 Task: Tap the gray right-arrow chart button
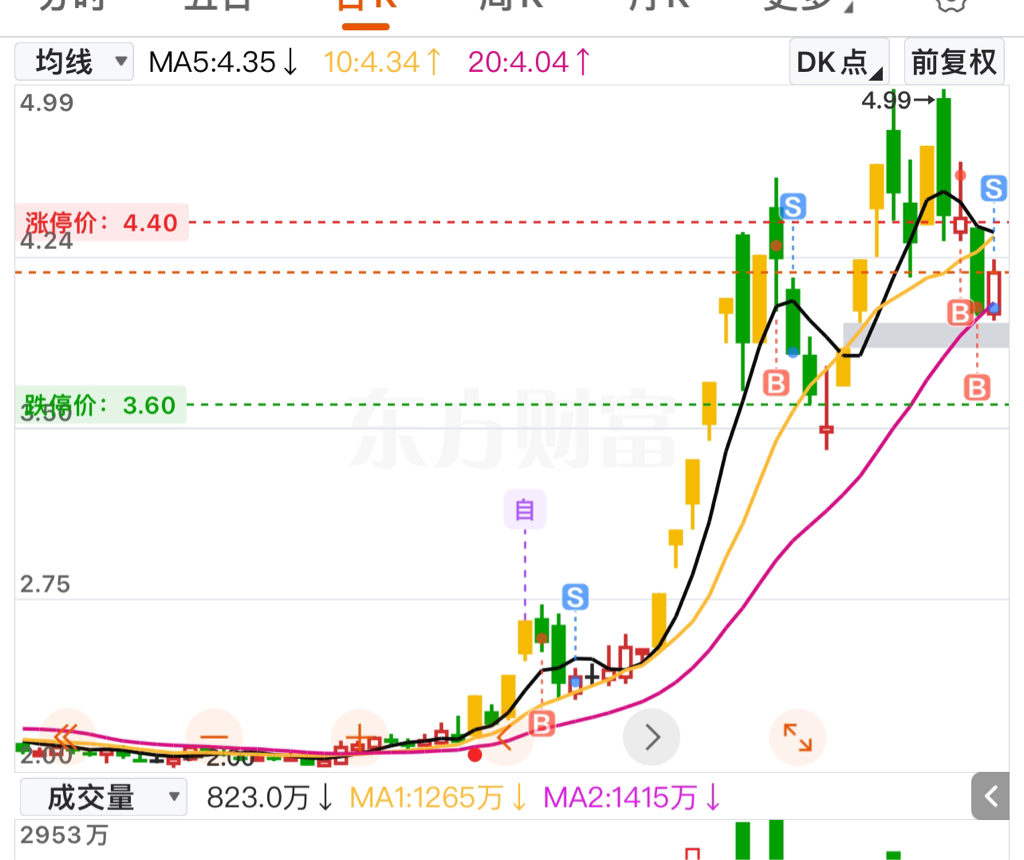(651, 737)
